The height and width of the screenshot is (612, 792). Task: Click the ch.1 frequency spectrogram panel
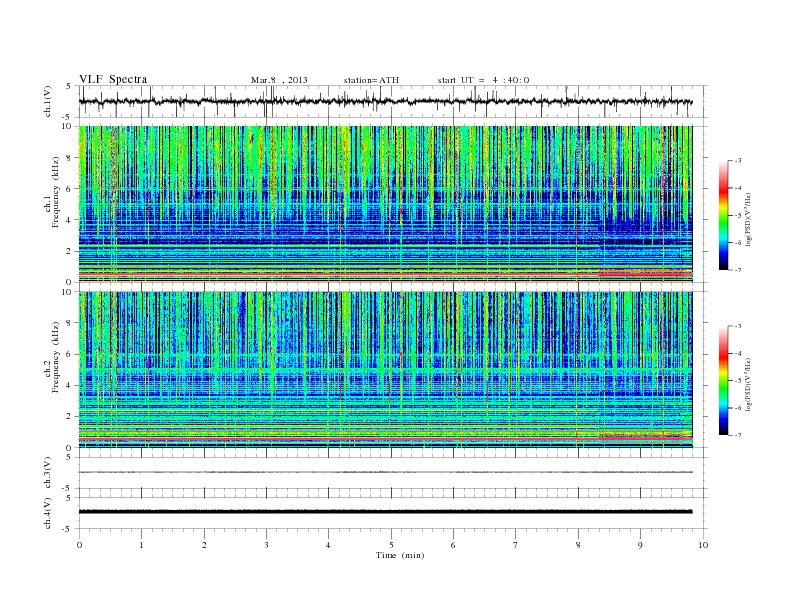coord(385,204)
